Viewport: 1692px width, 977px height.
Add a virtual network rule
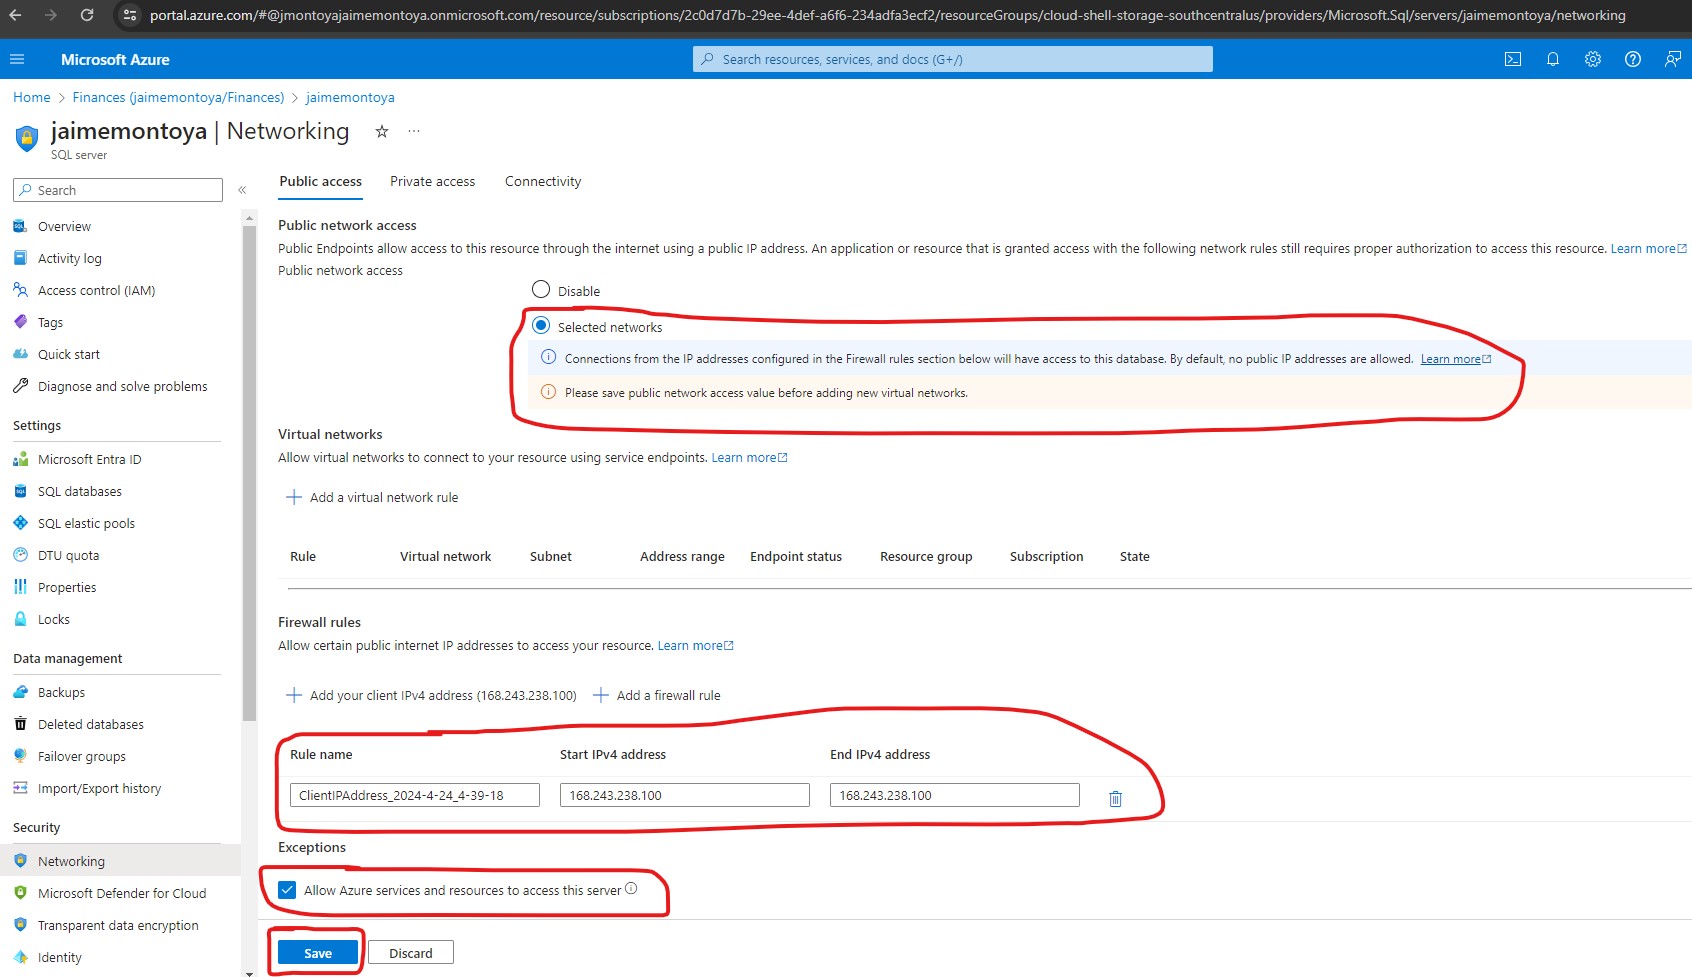372,497
